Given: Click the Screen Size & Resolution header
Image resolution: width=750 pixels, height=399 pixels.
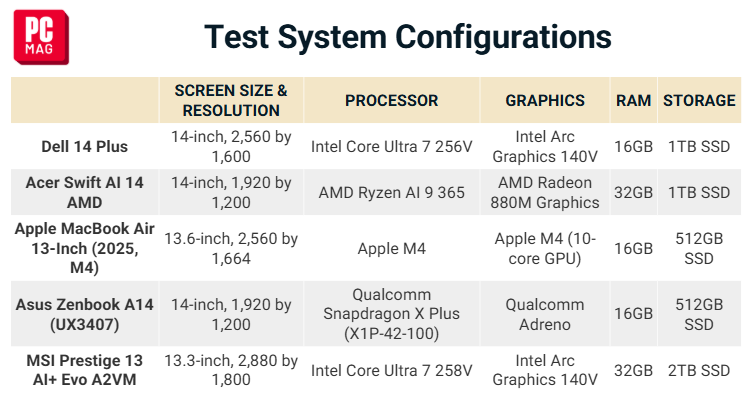Looking at the screenshot, I should point(231,100).
